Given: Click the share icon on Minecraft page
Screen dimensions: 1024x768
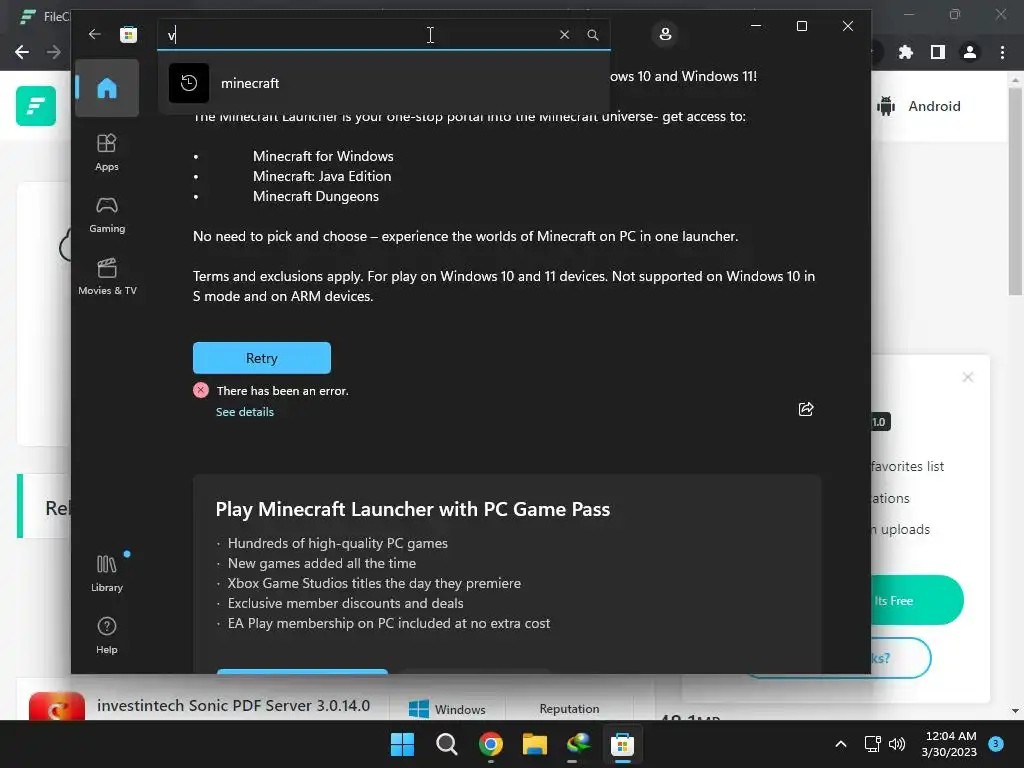Looking at the screenshot, I should click(806, 409).
